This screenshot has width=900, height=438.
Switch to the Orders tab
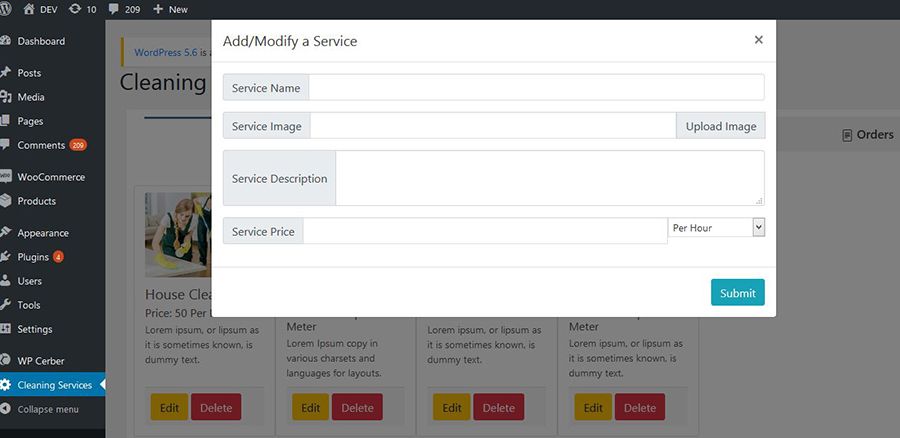click(x=868, y=135)
